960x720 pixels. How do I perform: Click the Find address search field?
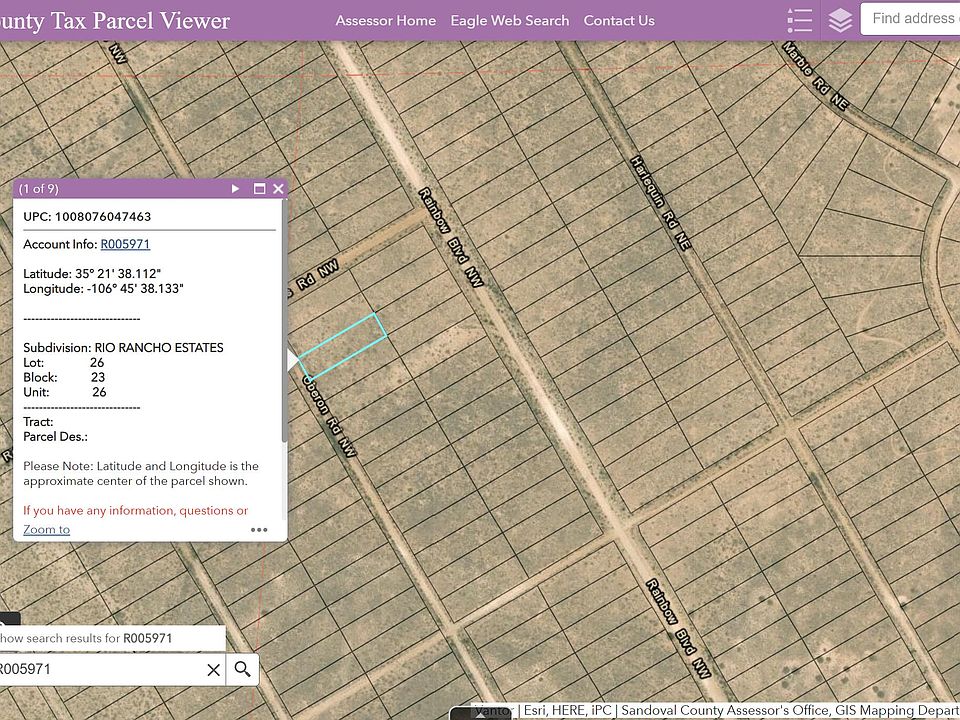910,19
